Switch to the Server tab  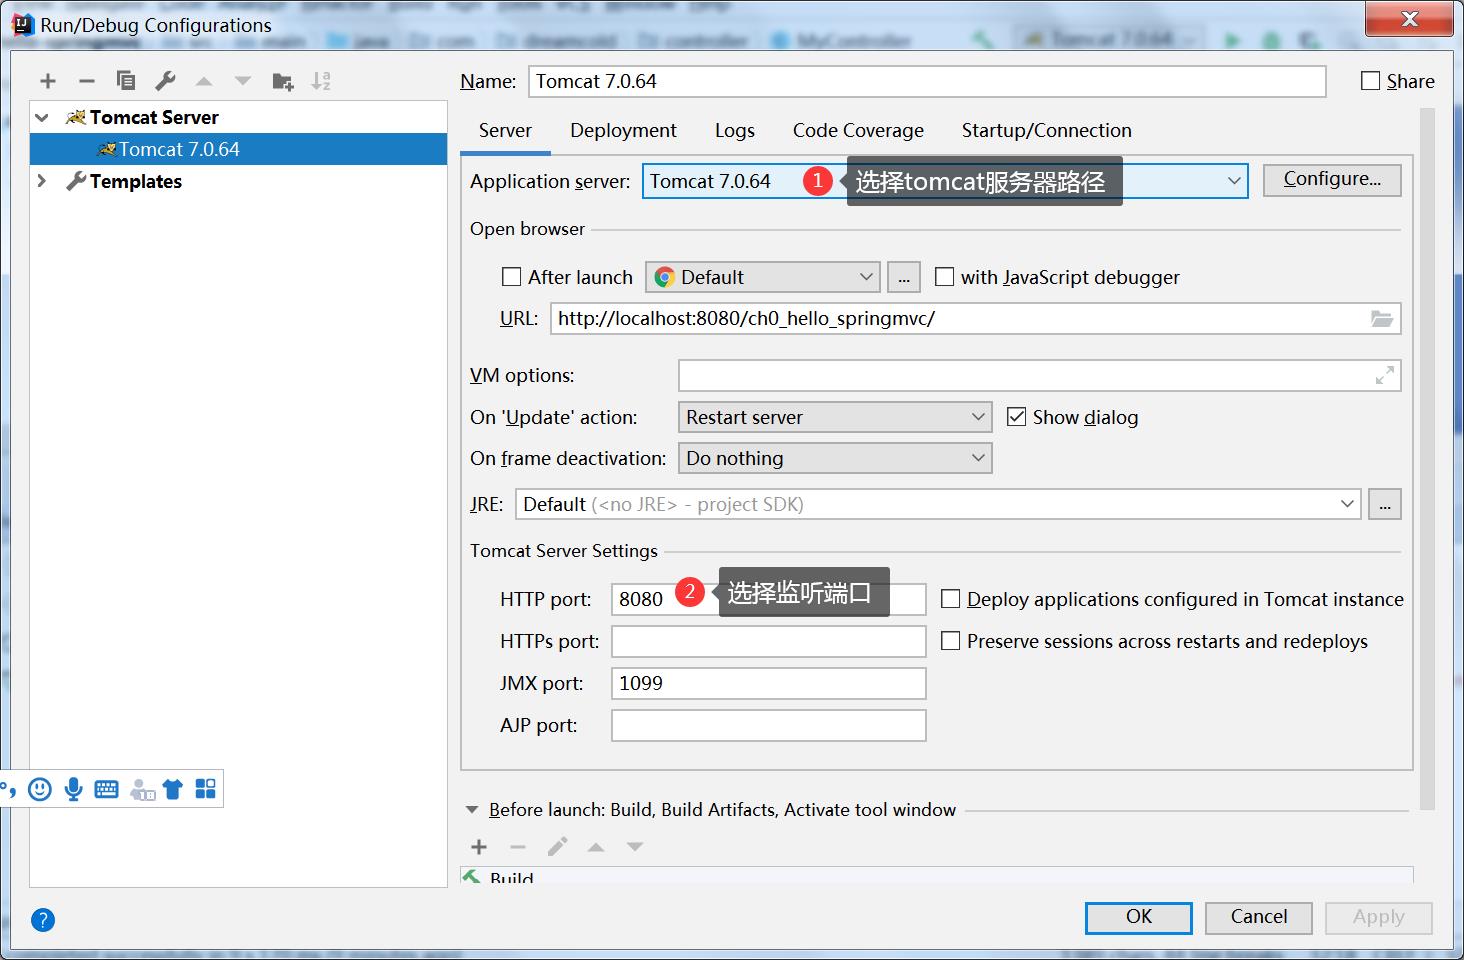pos(505,131)
